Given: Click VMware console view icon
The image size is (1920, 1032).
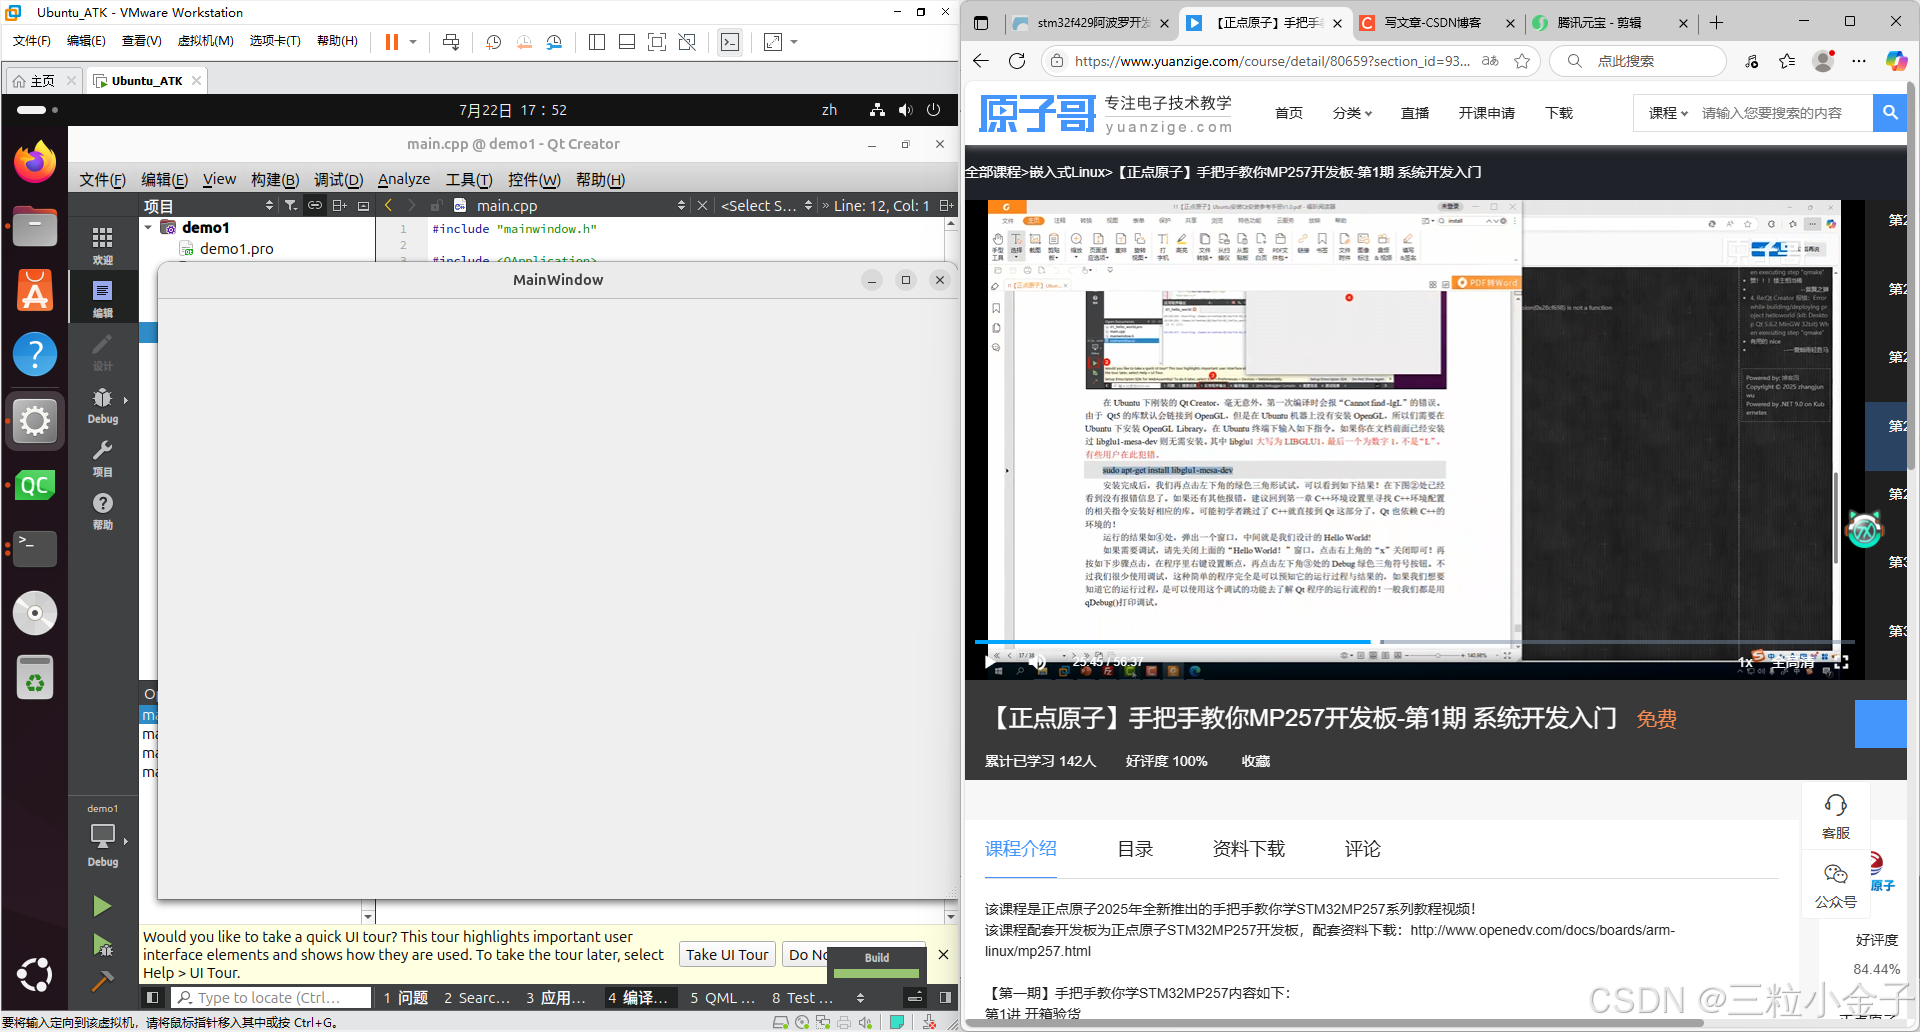Looking at the screenshot, I should 730,42.
